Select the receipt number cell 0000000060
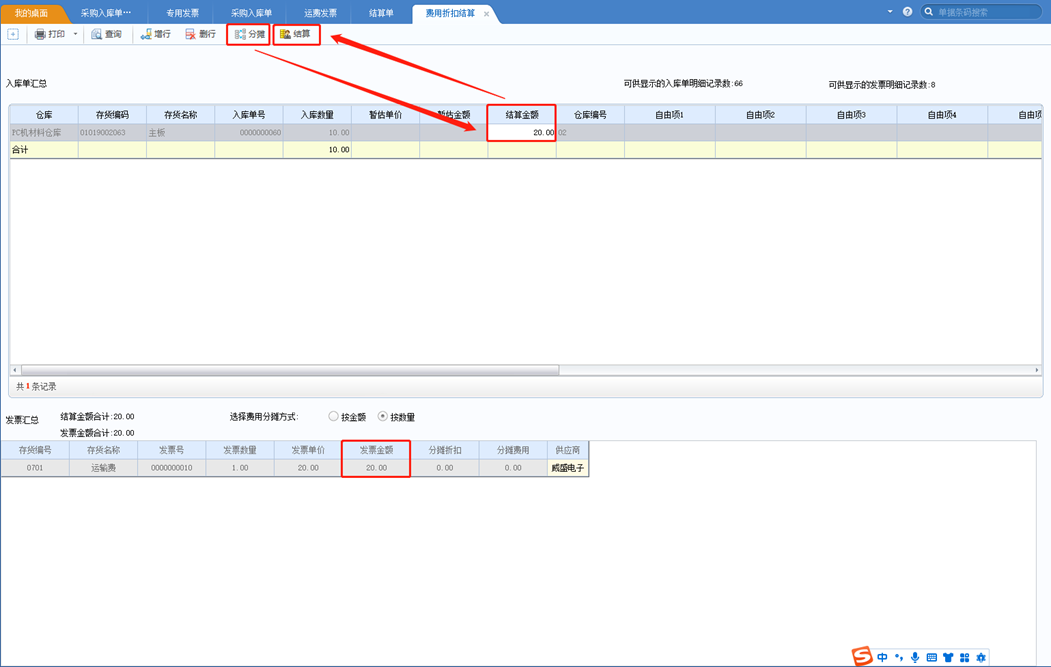 coord(249,132)
